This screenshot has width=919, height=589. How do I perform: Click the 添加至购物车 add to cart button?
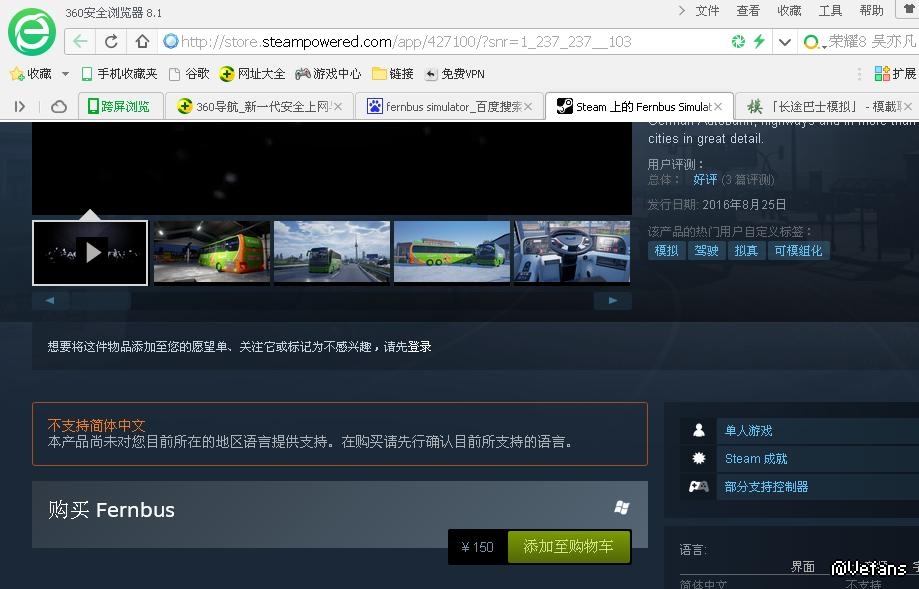click(569, 547)
